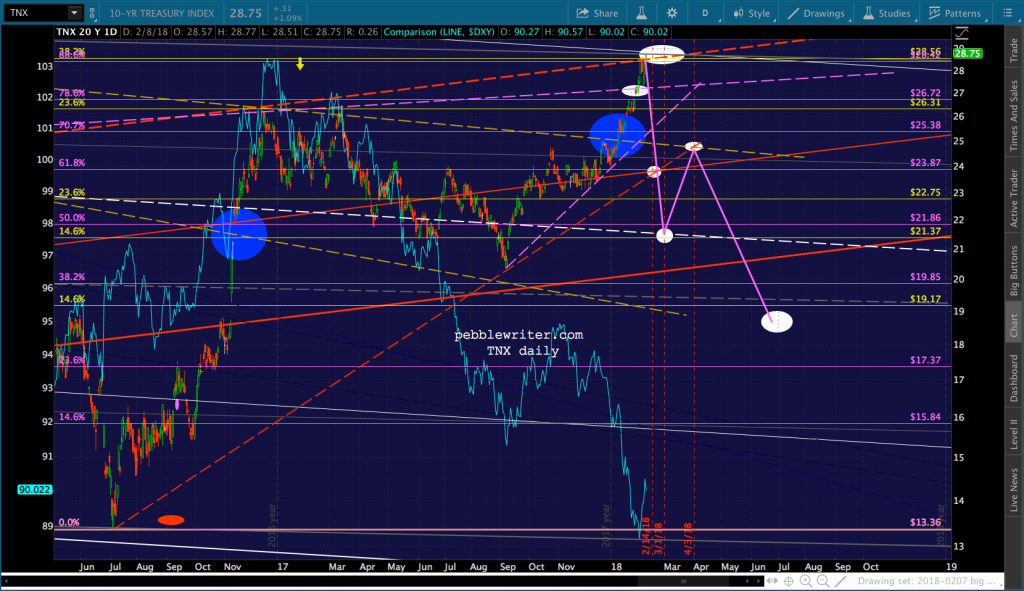
Task: Open the Live News side tab
Action: 1014,489
